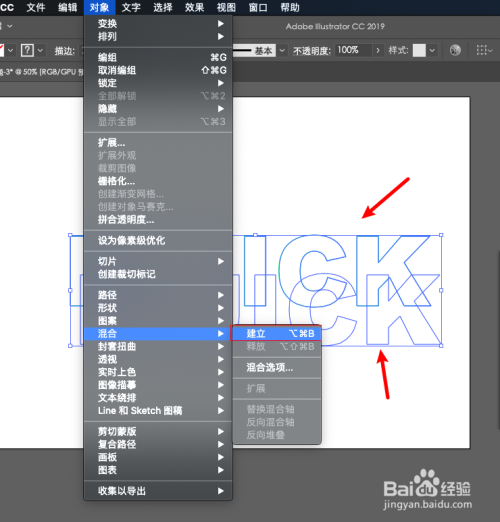This screenshot has width=500, height=522.
Task: Open the stroke swatch dropdown arrow
Action: point(40,51)
